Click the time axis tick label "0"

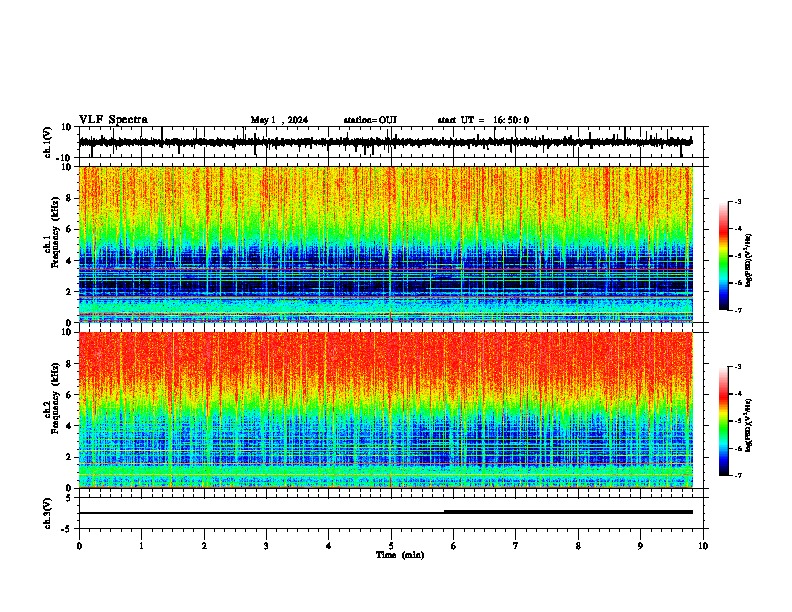click(x=79, y=546)
